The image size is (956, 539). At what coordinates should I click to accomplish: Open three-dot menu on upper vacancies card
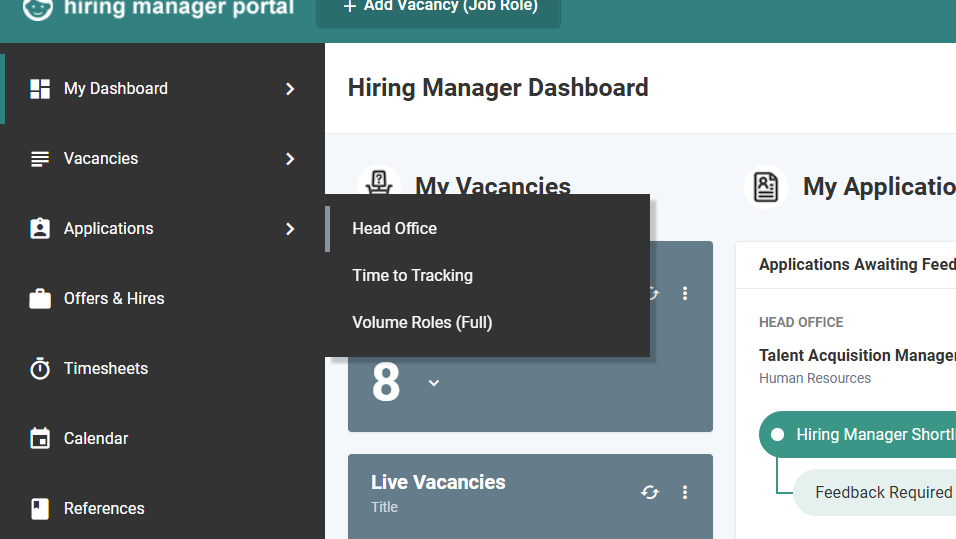685,293
